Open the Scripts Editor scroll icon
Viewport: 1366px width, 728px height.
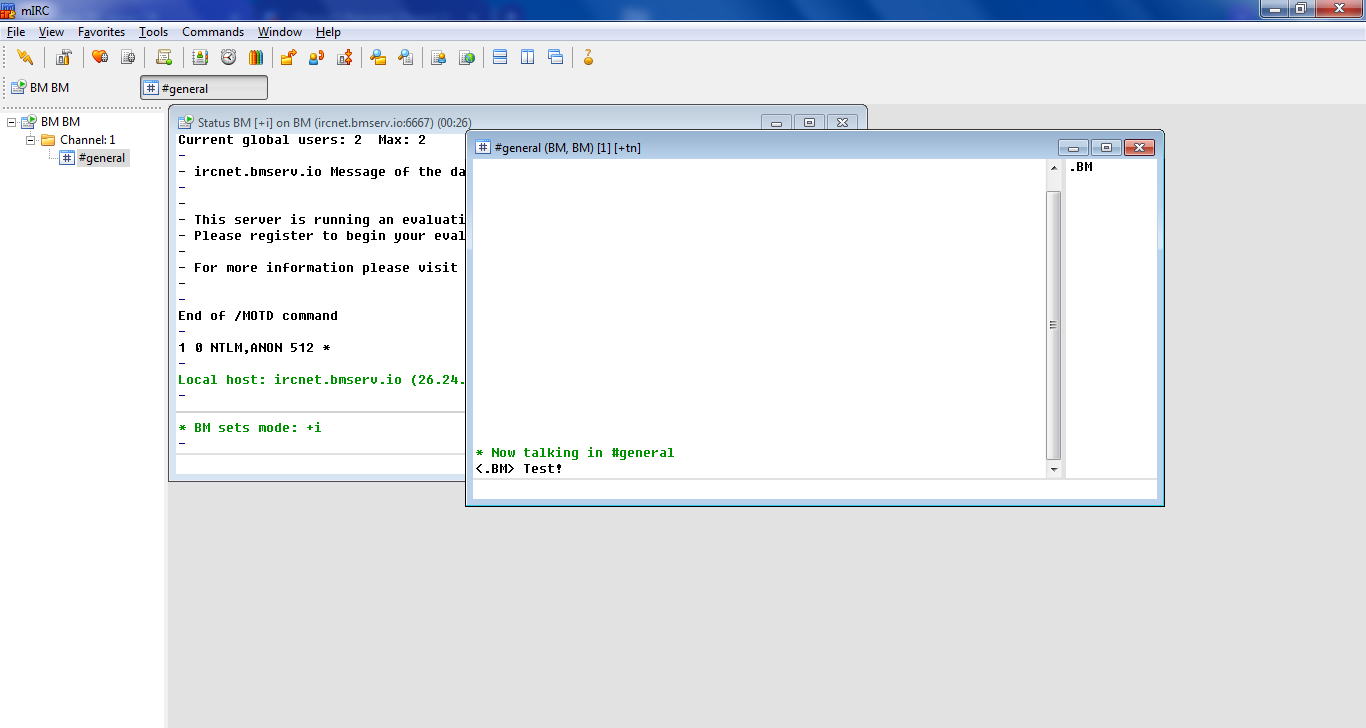(x=164, y=58)
